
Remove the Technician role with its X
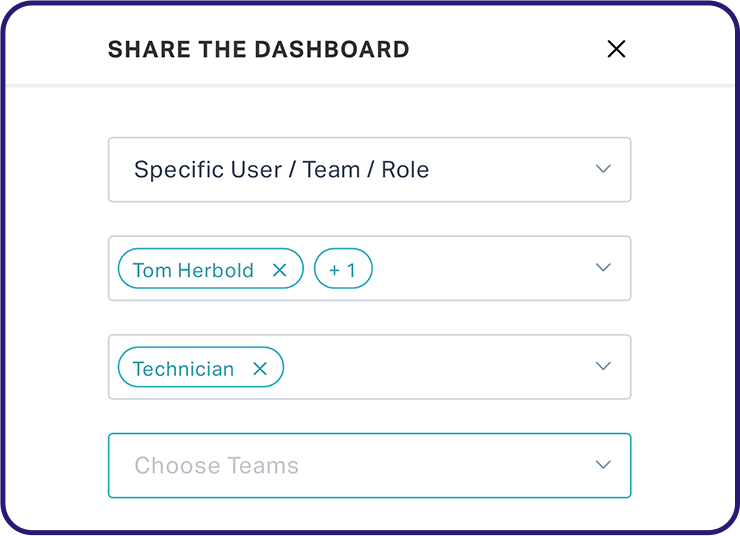[260, 368]
